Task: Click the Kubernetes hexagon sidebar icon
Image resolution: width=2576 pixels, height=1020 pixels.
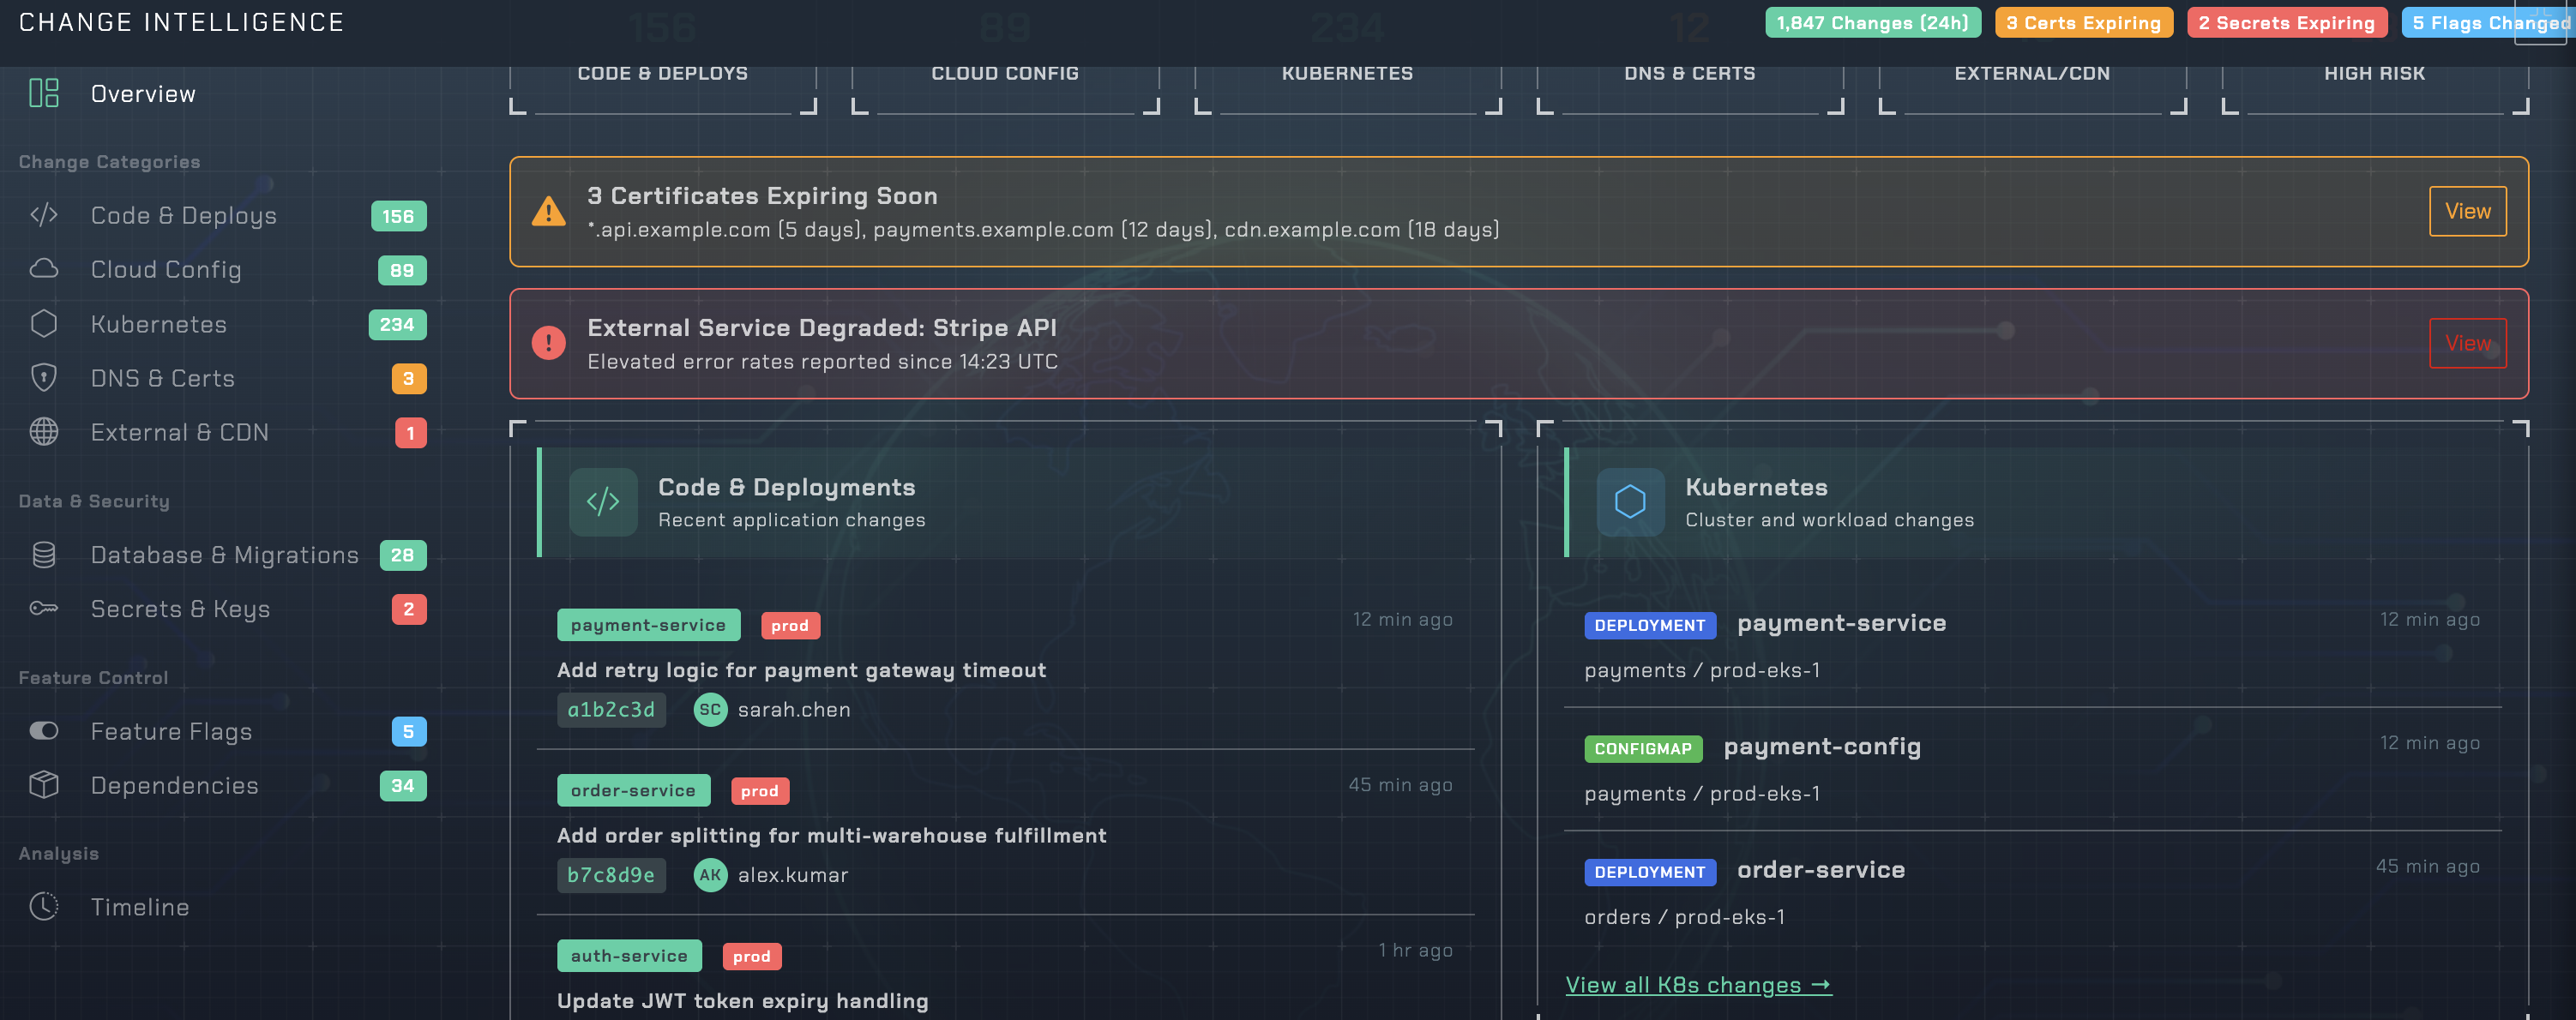Action: pyautogui.click(x=44, y=324)
